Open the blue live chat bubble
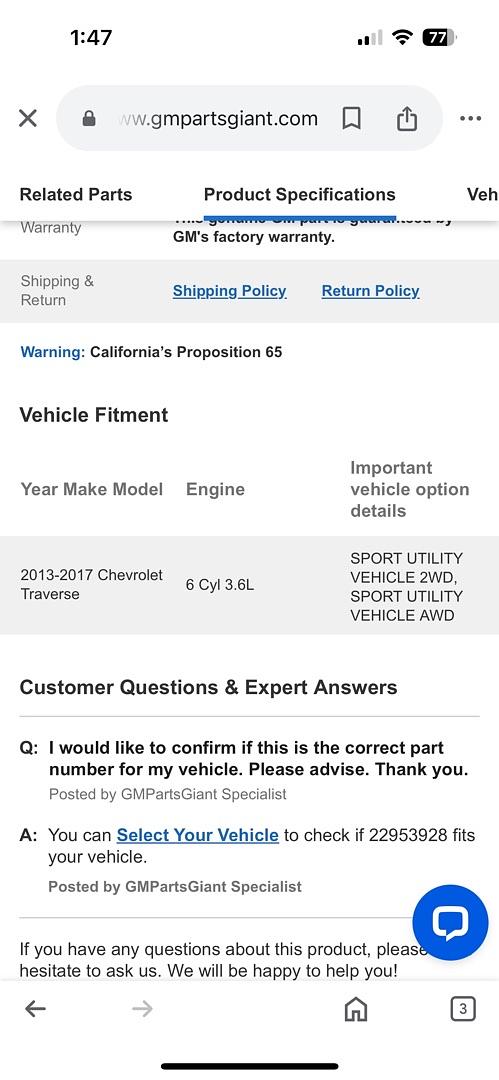The width and height of the screenshot is (499, 1080). (x=450, y=922)
